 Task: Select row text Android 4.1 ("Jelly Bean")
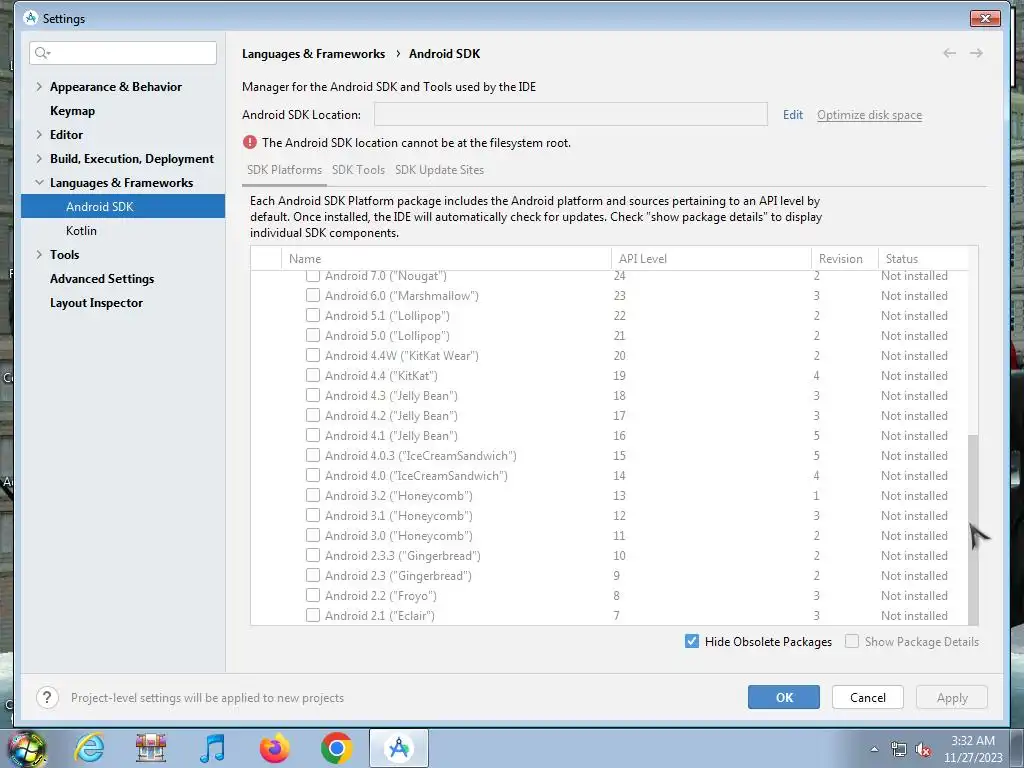391,436
